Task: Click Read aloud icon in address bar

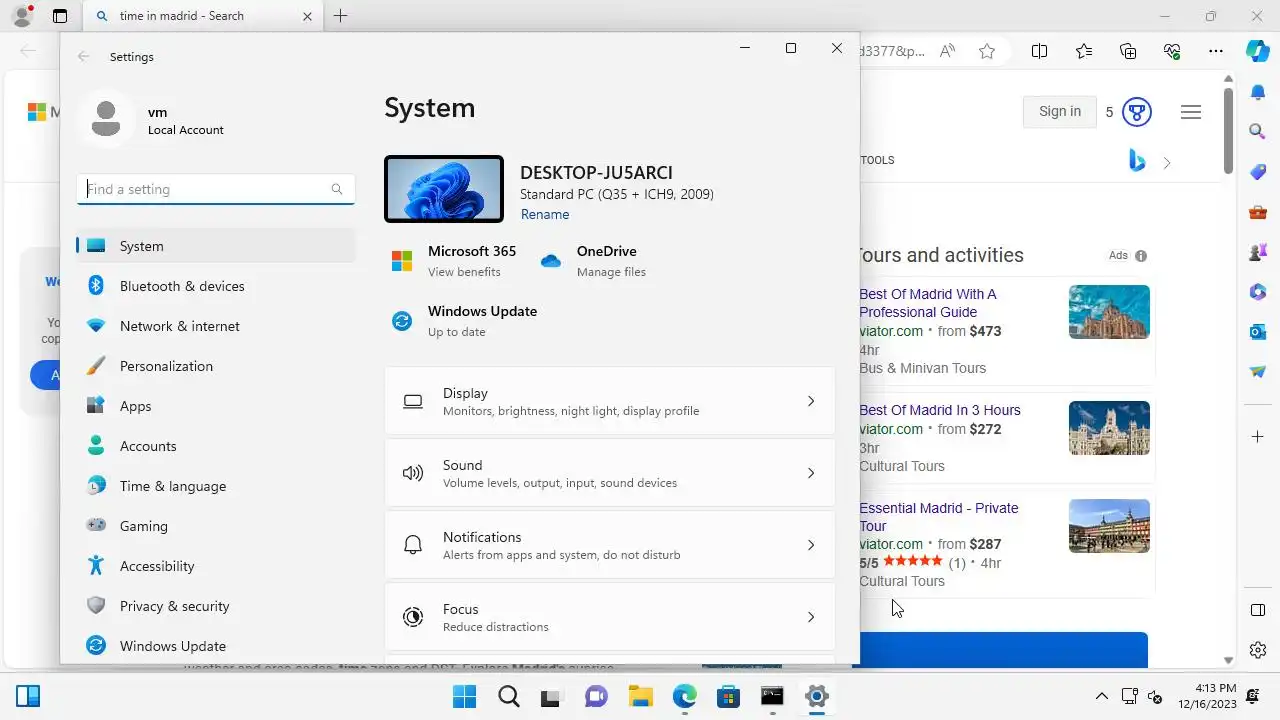Action: pyautogui.click(x=947, y=51)
